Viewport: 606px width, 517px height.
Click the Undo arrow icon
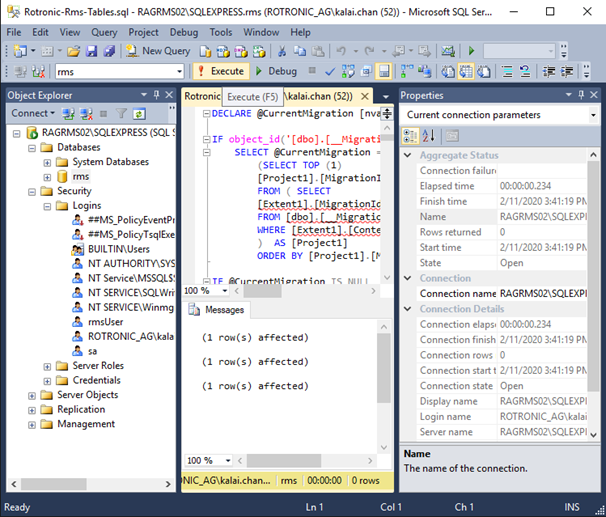[341, 51]
